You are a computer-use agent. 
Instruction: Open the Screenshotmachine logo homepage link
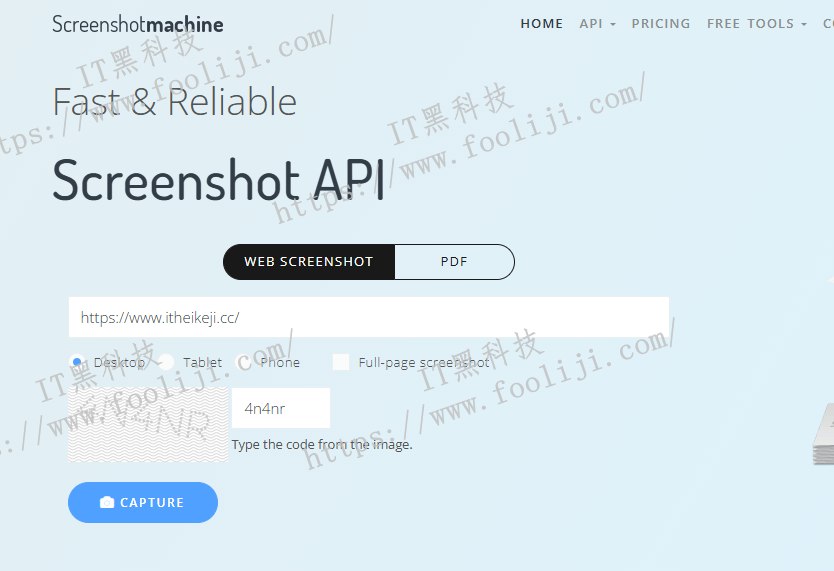click(x=138, y=24)
